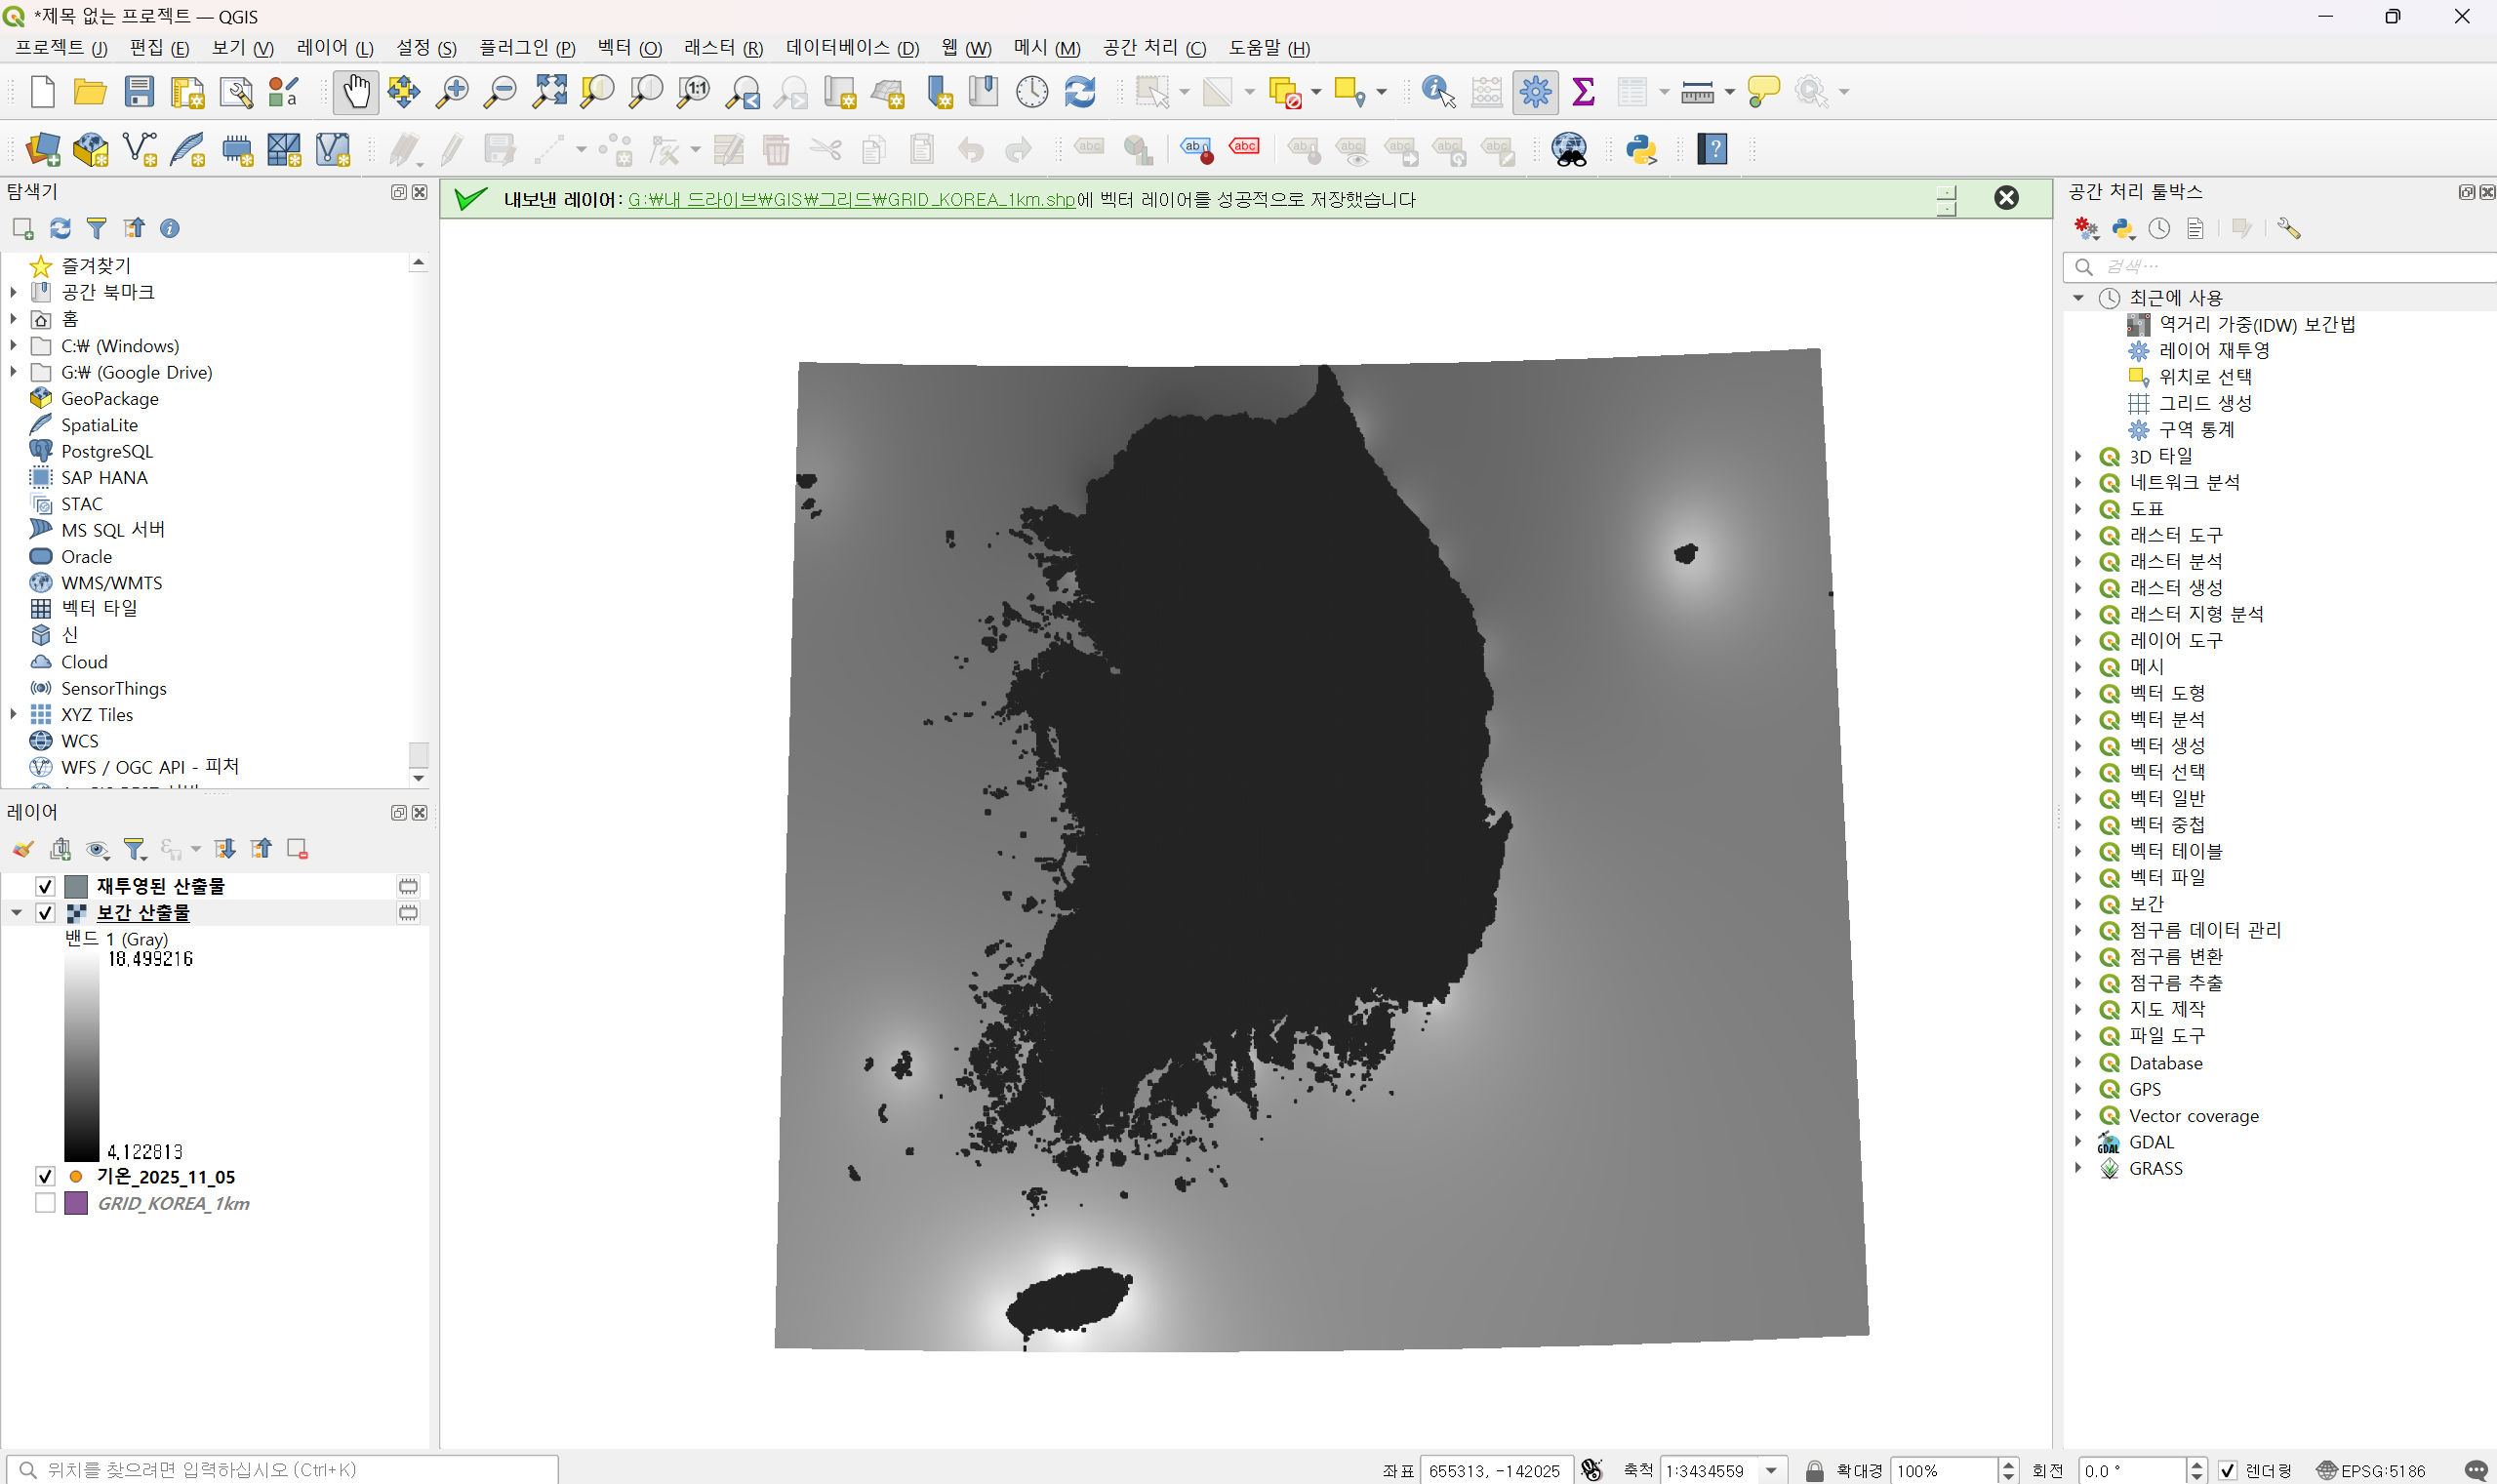Open Zoom Full extent tool
2497x1484 pixels.
coord(549,92)
